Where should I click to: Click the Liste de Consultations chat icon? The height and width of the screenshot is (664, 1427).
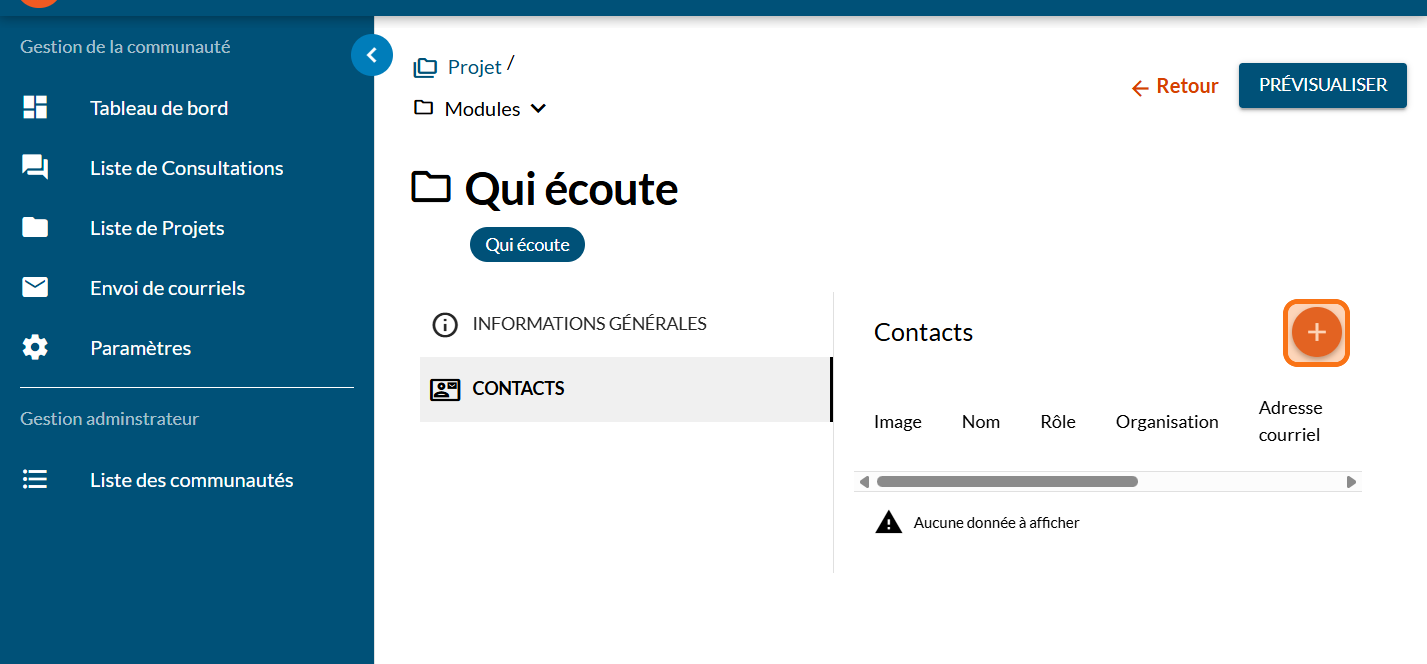click(35, 168)
